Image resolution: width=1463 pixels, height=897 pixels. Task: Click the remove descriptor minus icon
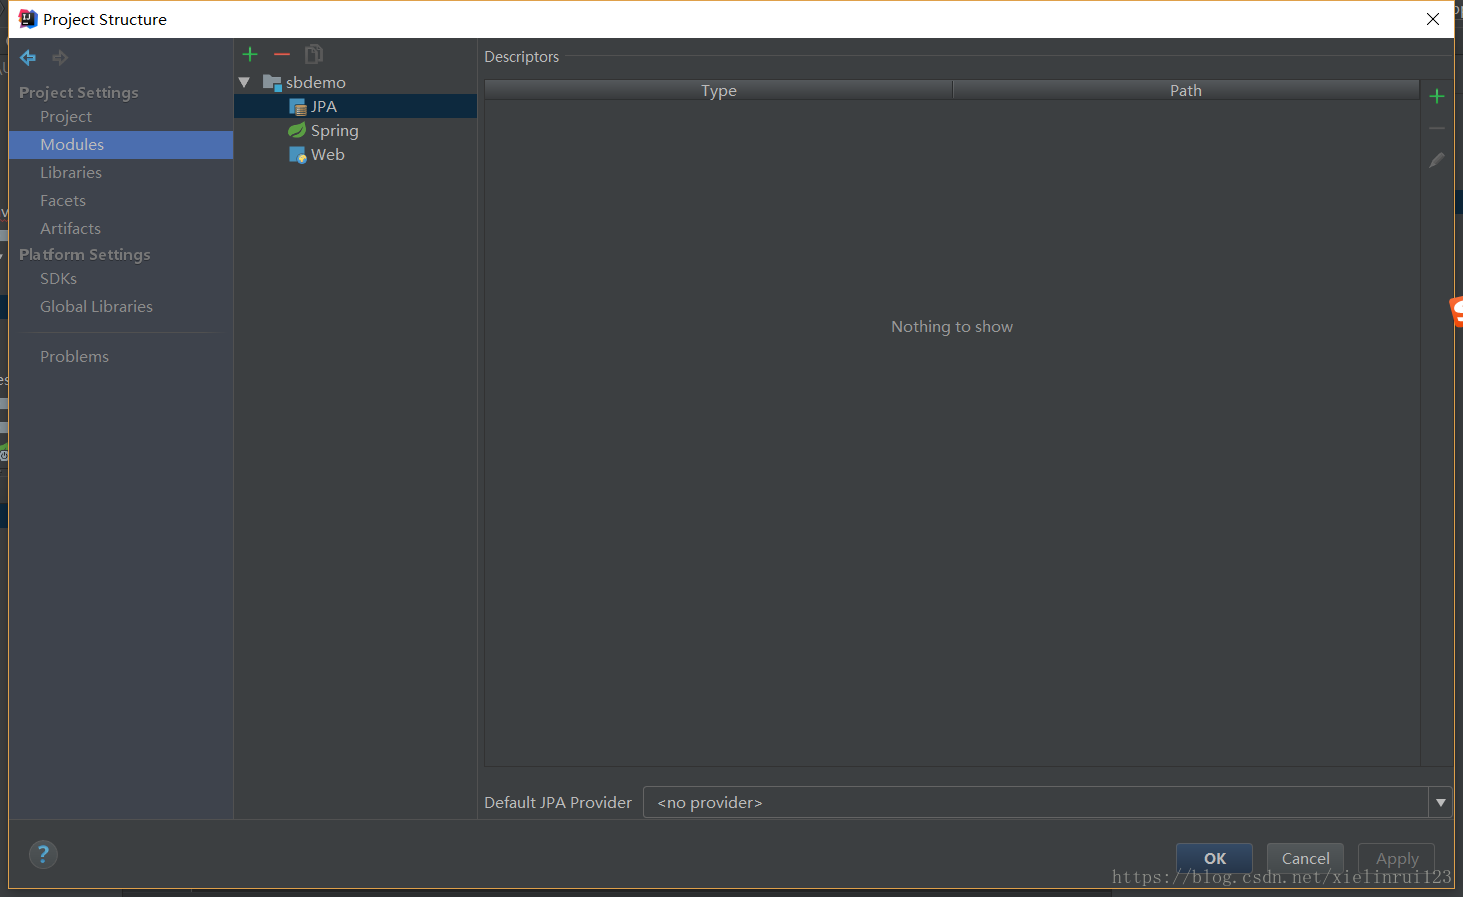(1437, 129)
